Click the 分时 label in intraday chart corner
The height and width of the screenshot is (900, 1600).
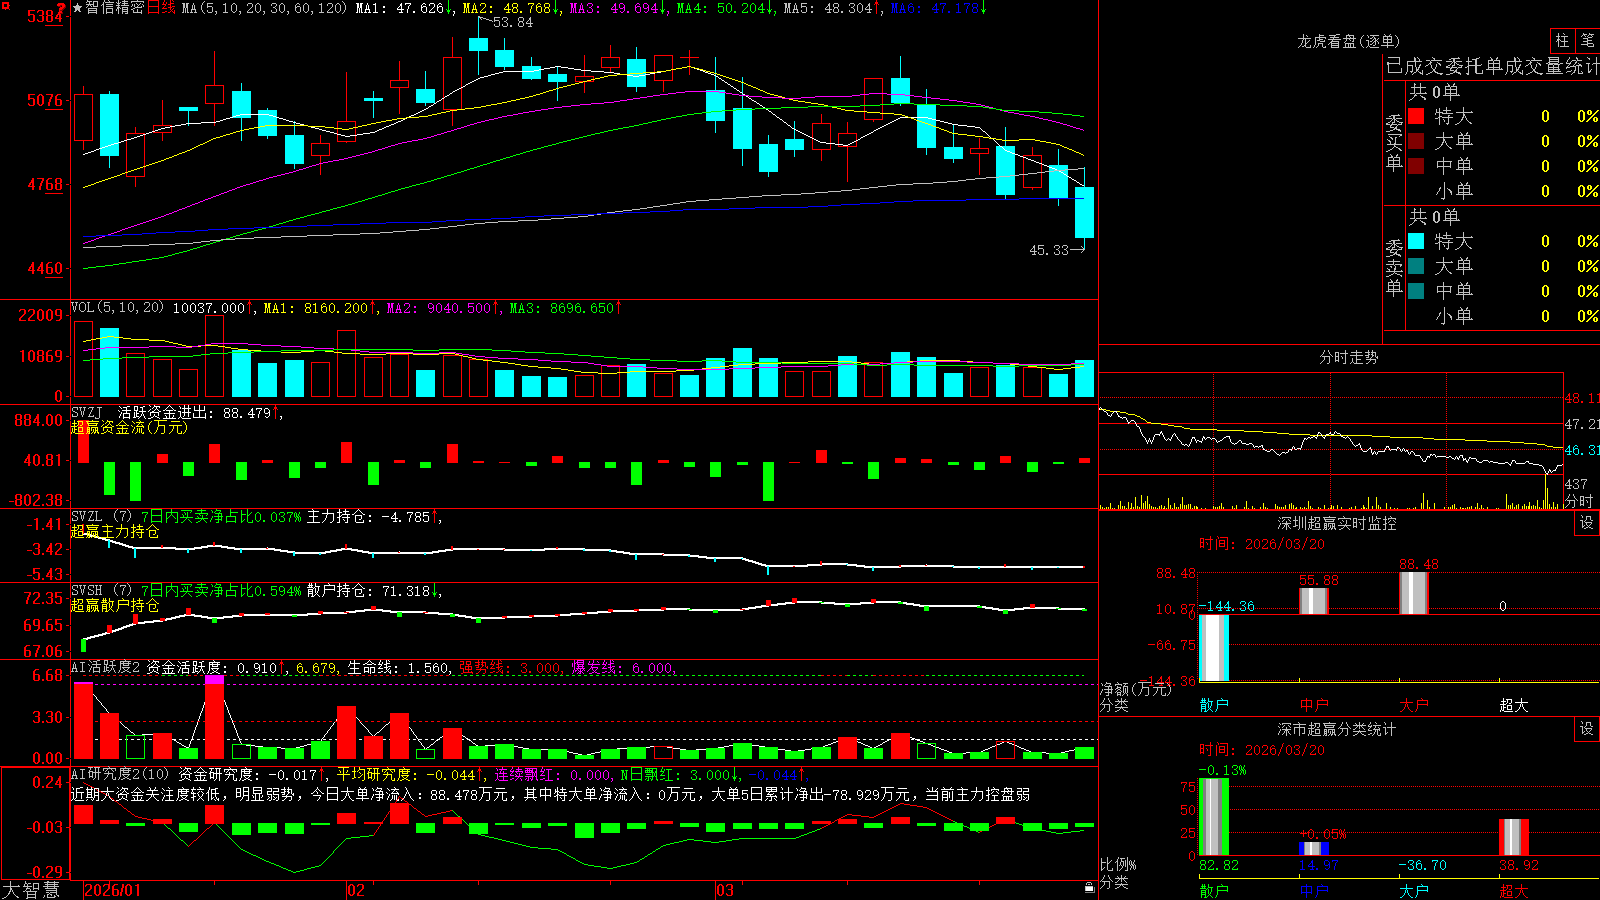[1579, 501]
